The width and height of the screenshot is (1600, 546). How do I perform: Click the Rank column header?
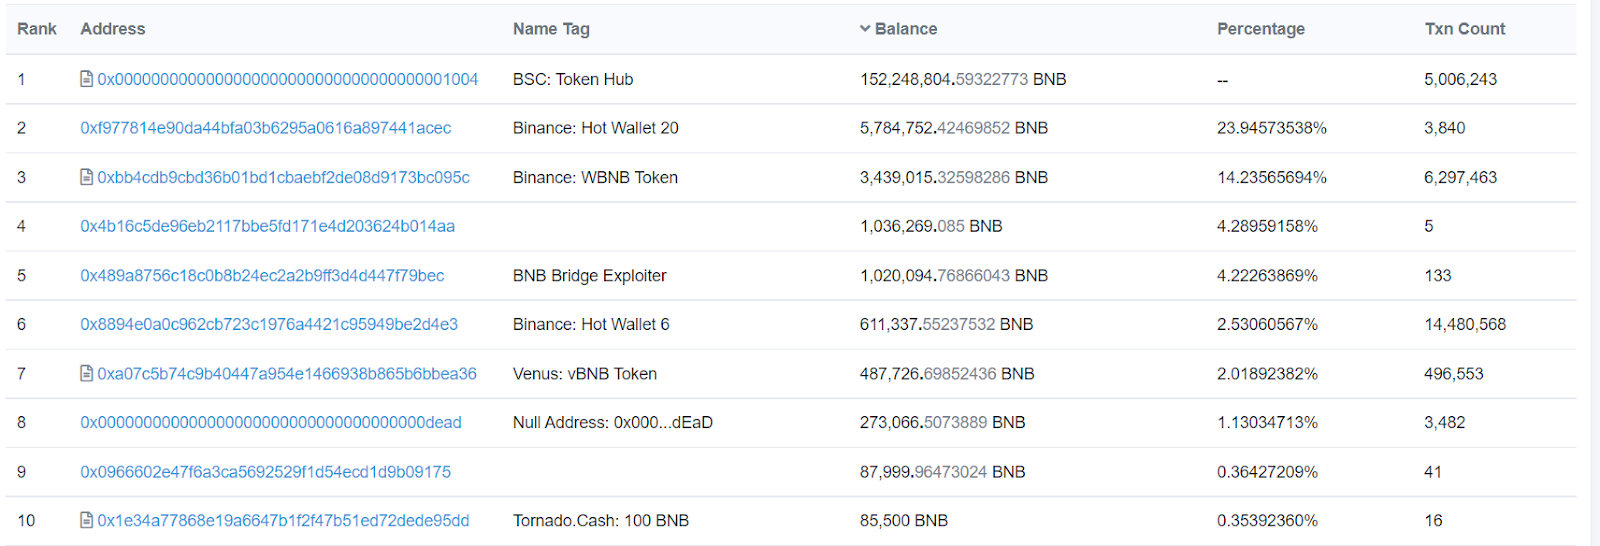[x=37, y=29]
